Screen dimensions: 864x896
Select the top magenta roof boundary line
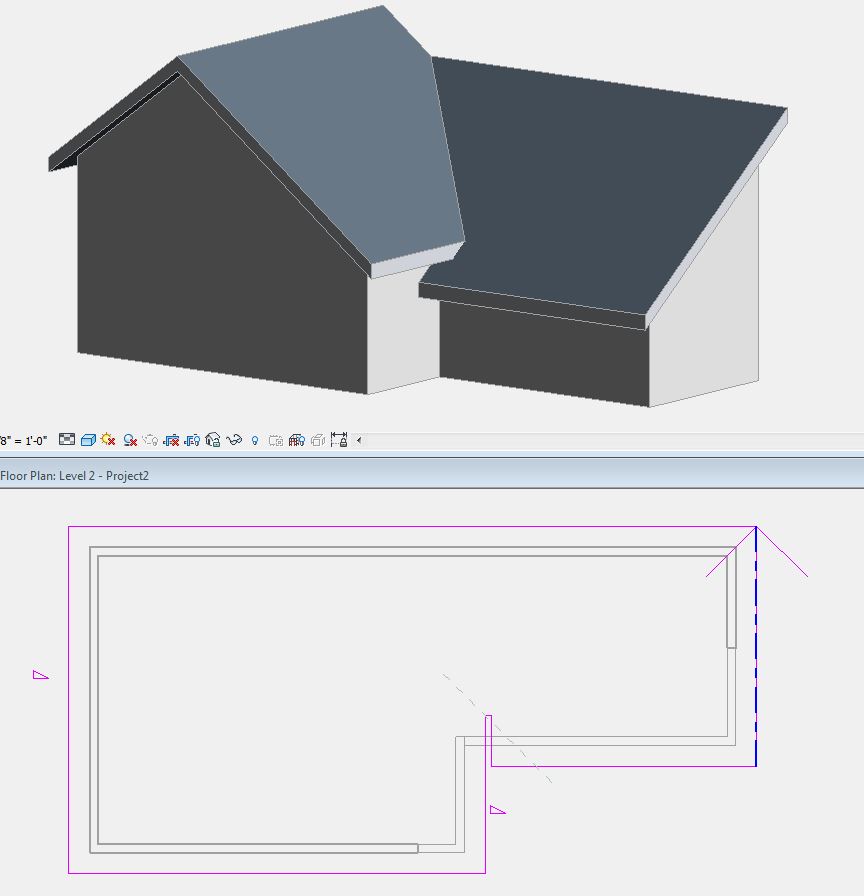(412, 527)
